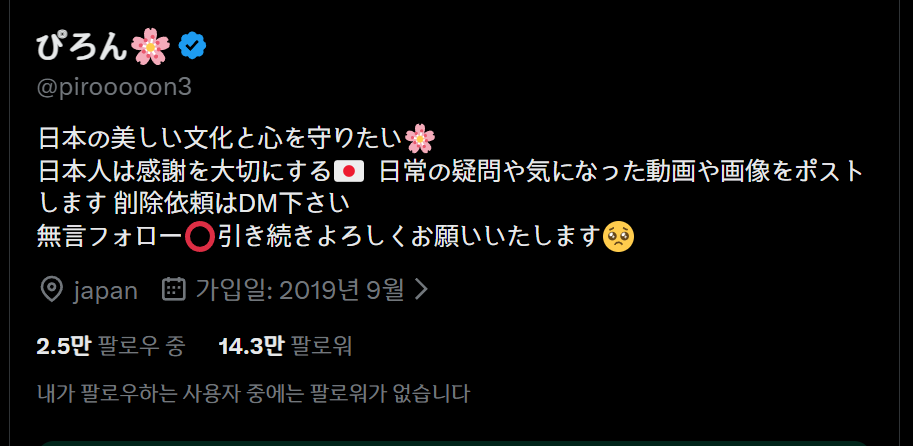Click the cherry blossom emoji beside the name
This screenshot has height=446, width=913.
point(150,47)
